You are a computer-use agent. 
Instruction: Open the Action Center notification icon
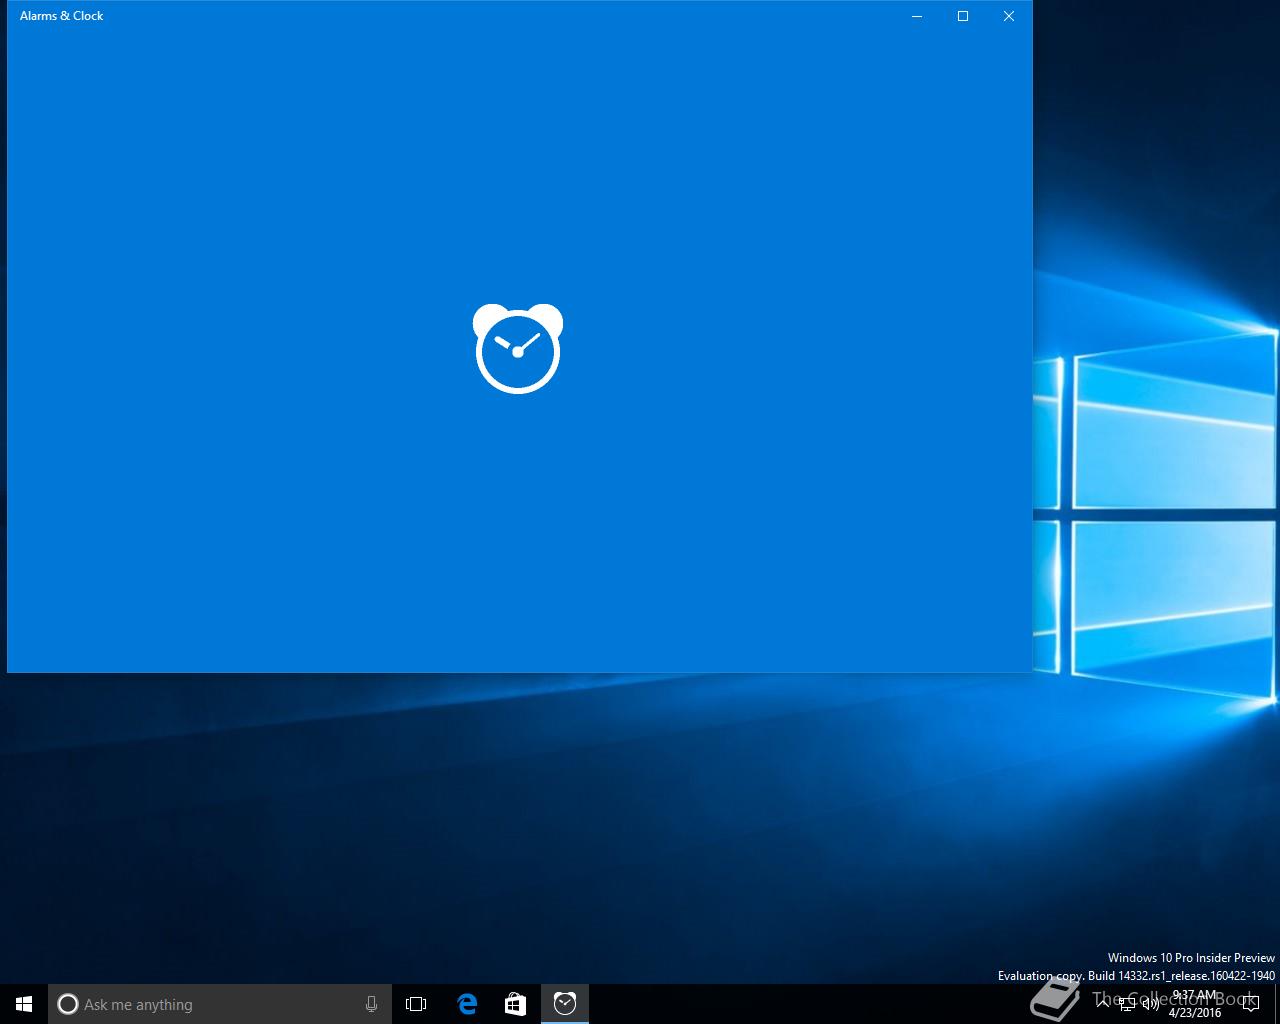click(1250, 1004)
